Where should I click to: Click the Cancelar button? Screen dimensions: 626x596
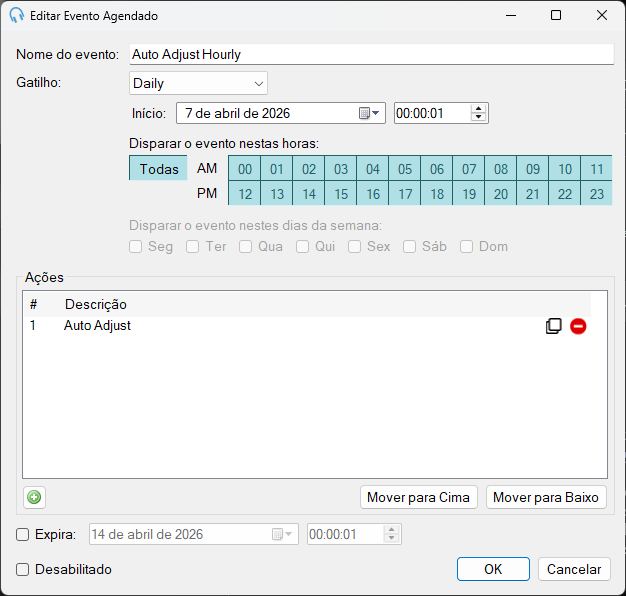574,569
